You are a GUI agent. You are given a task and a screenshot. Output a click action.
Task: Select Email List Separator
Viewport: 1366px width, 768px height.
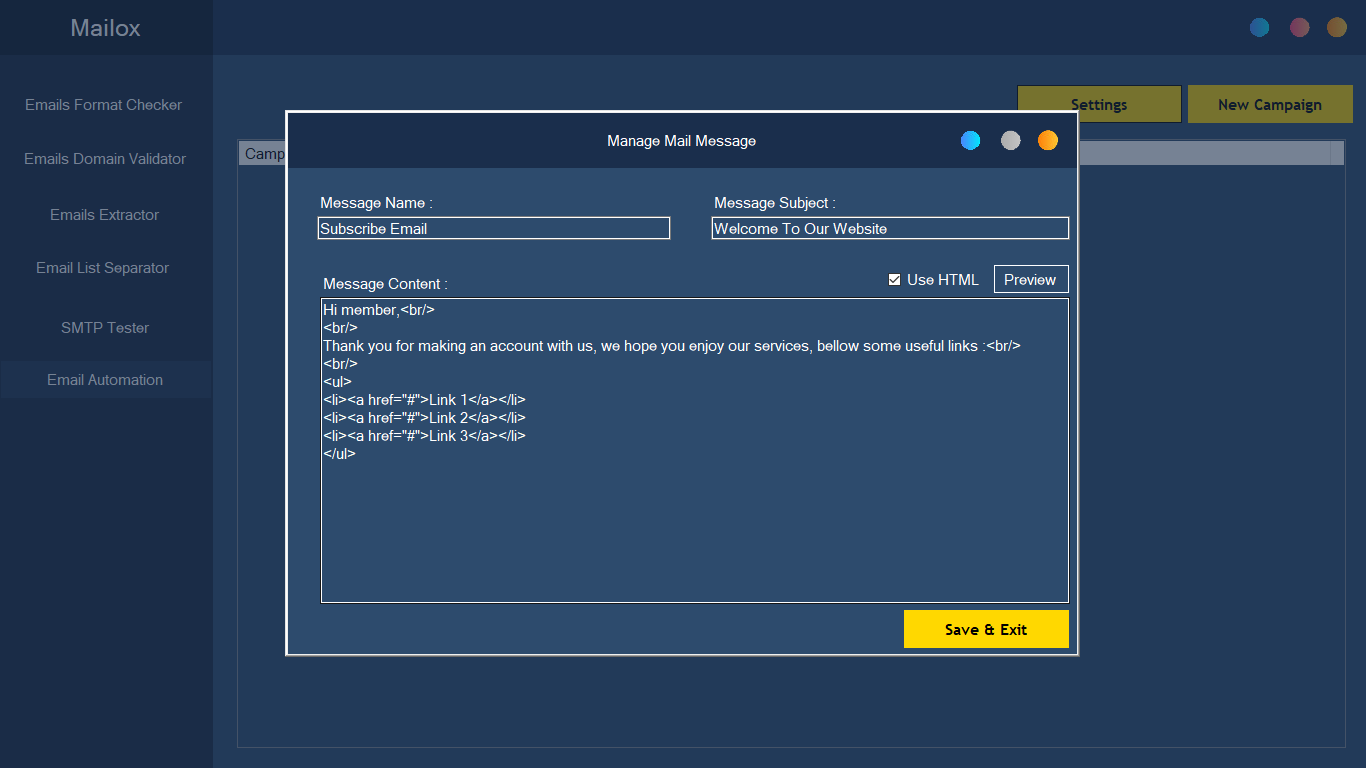pos(103,267)
